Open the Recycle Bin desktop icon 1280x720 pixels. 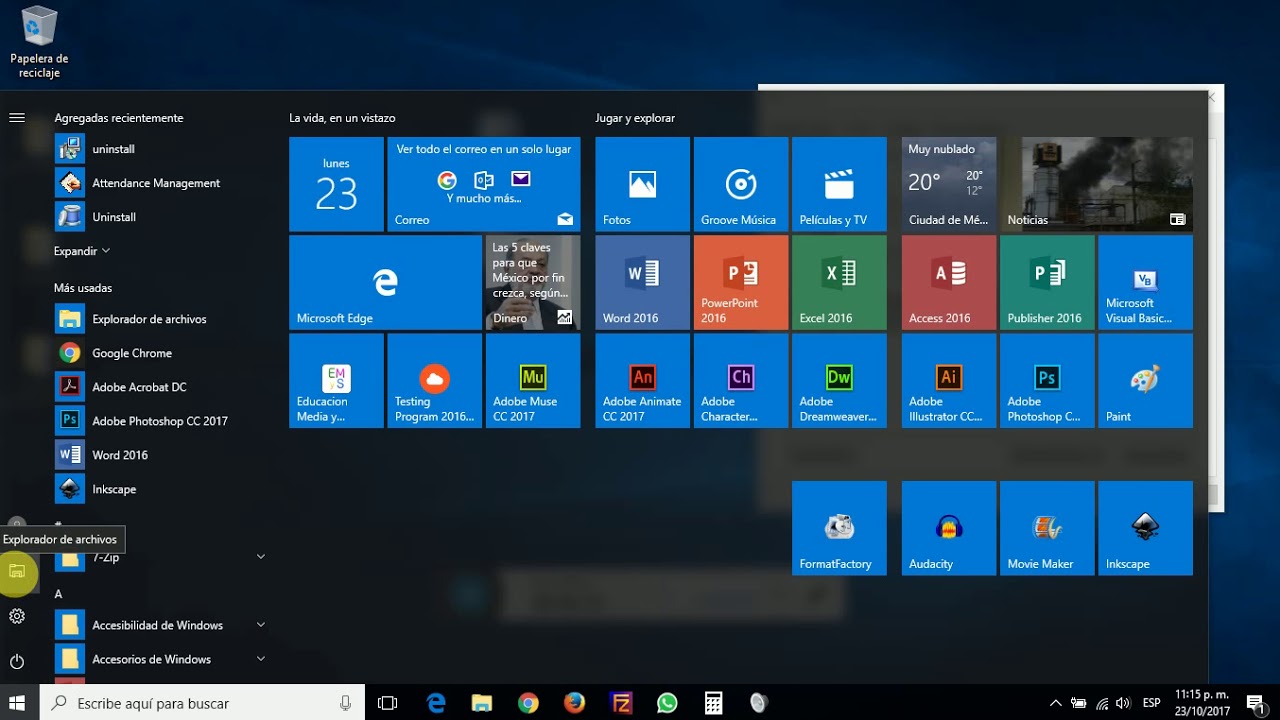(39, 42)
